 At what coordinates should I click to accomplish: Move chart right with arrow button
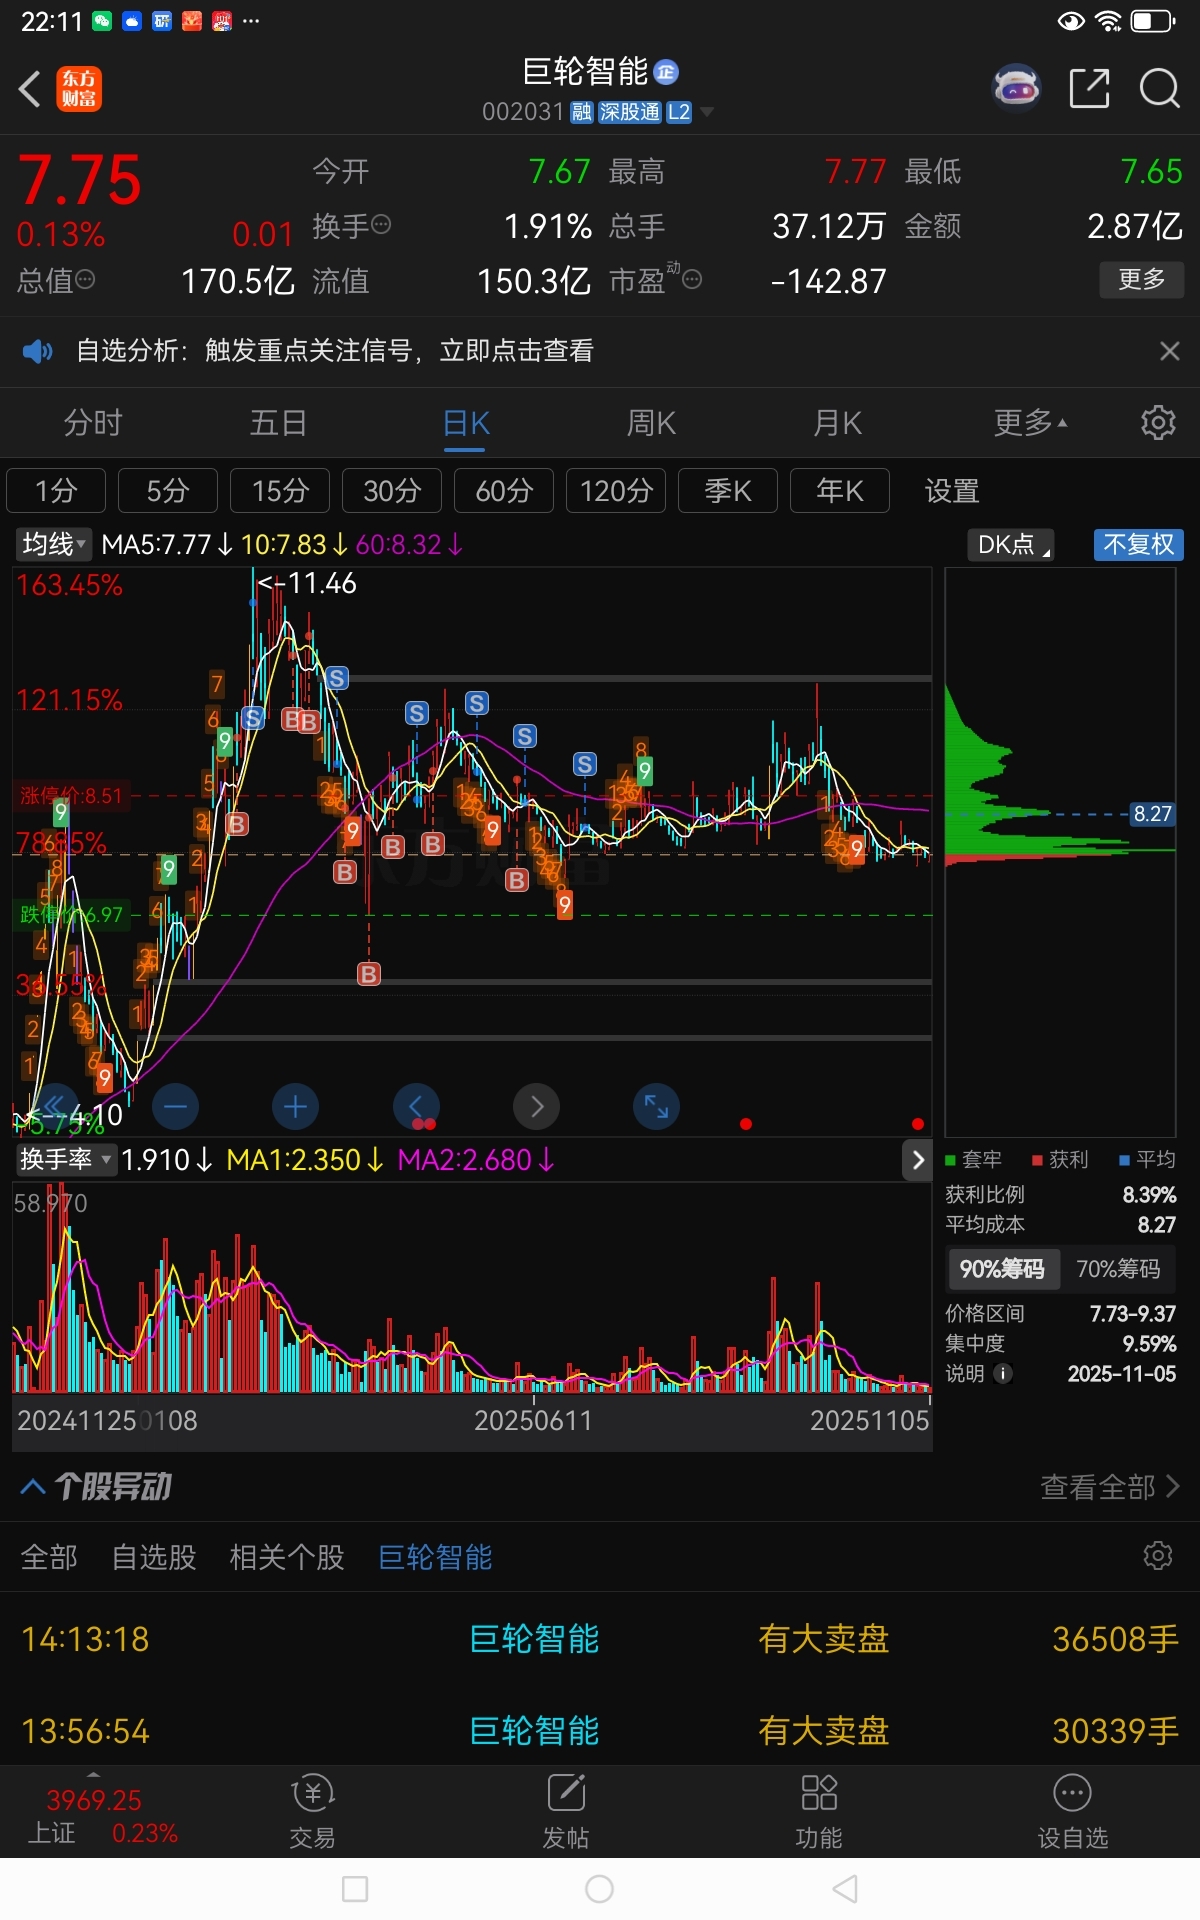click(x=537, y=1106)
